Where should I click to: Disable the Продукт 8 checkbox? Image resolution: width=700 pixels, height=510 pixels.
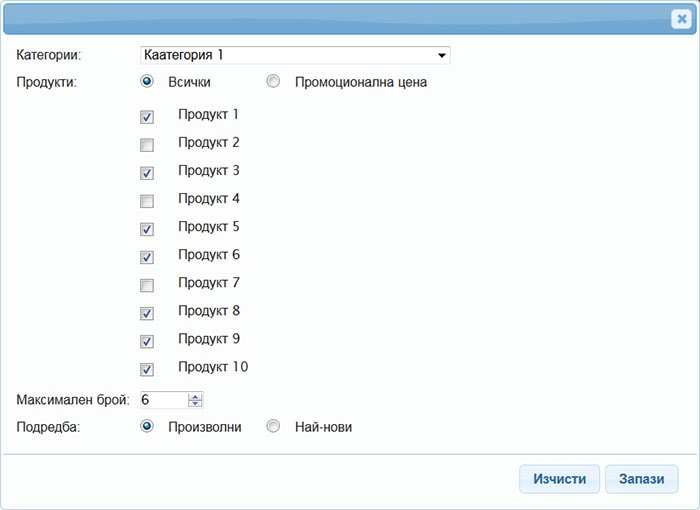point(147,314)
